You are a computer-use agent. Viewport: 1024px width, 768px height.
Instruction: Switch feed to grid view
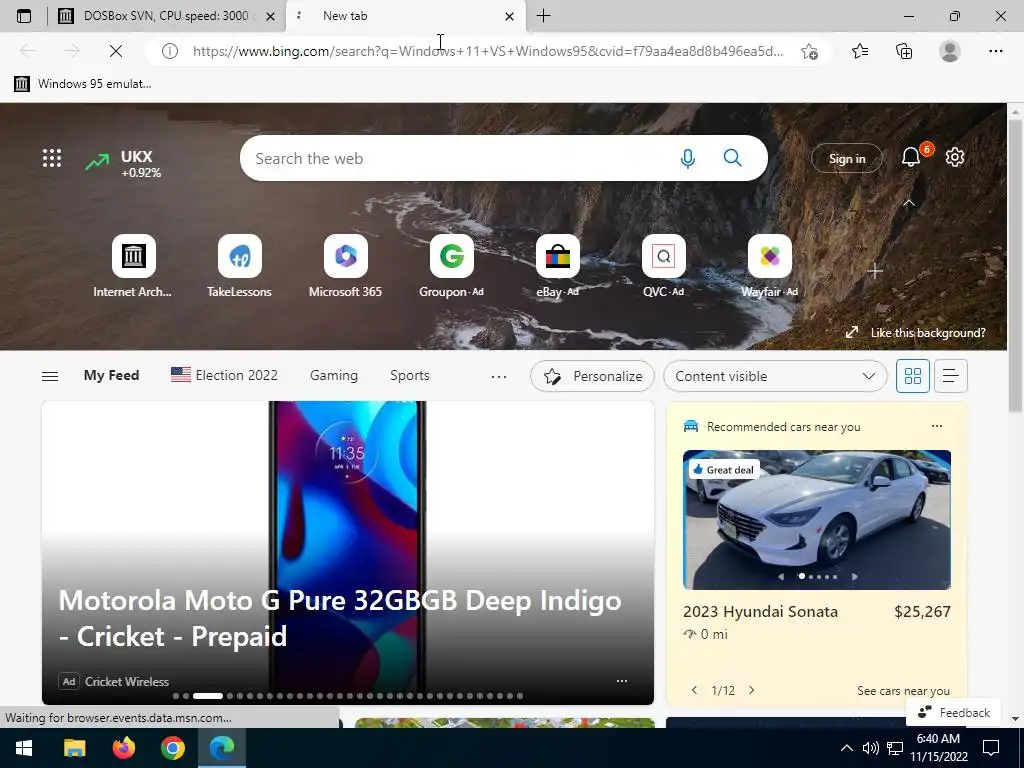coord(912,376)
